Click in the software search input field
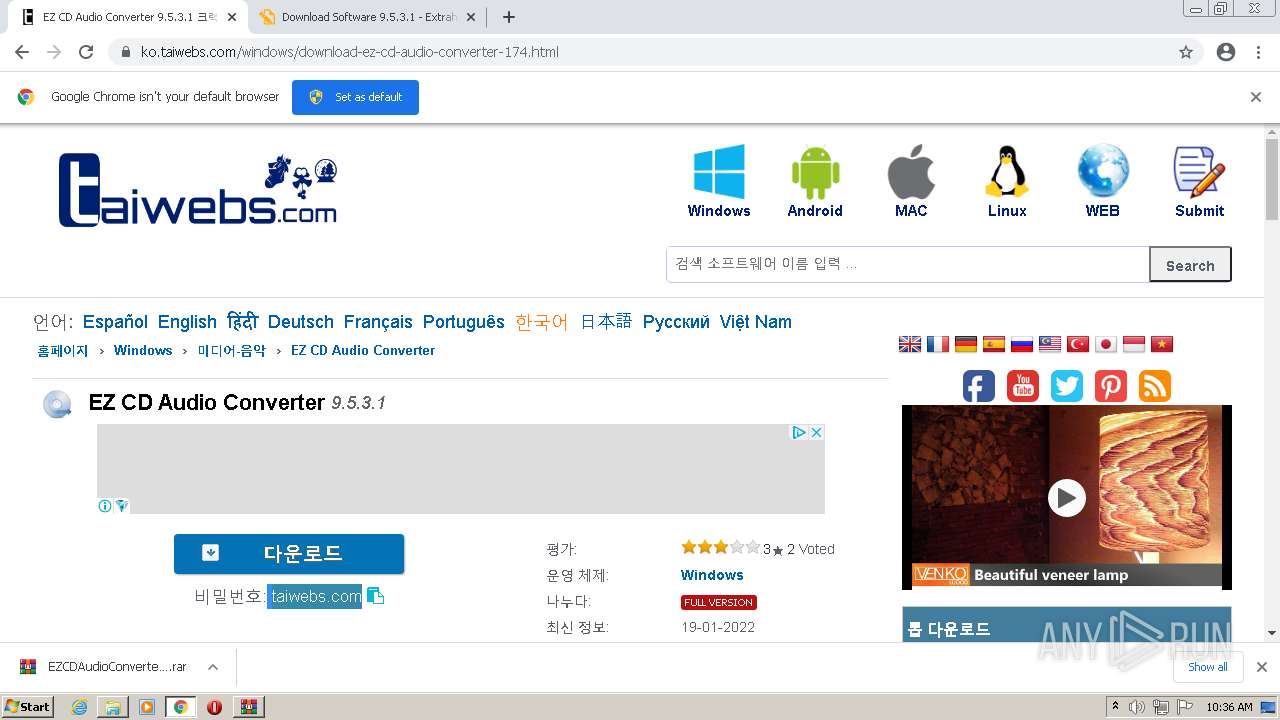This screenshot has width=1280, height=720. (x=908, y=264)
